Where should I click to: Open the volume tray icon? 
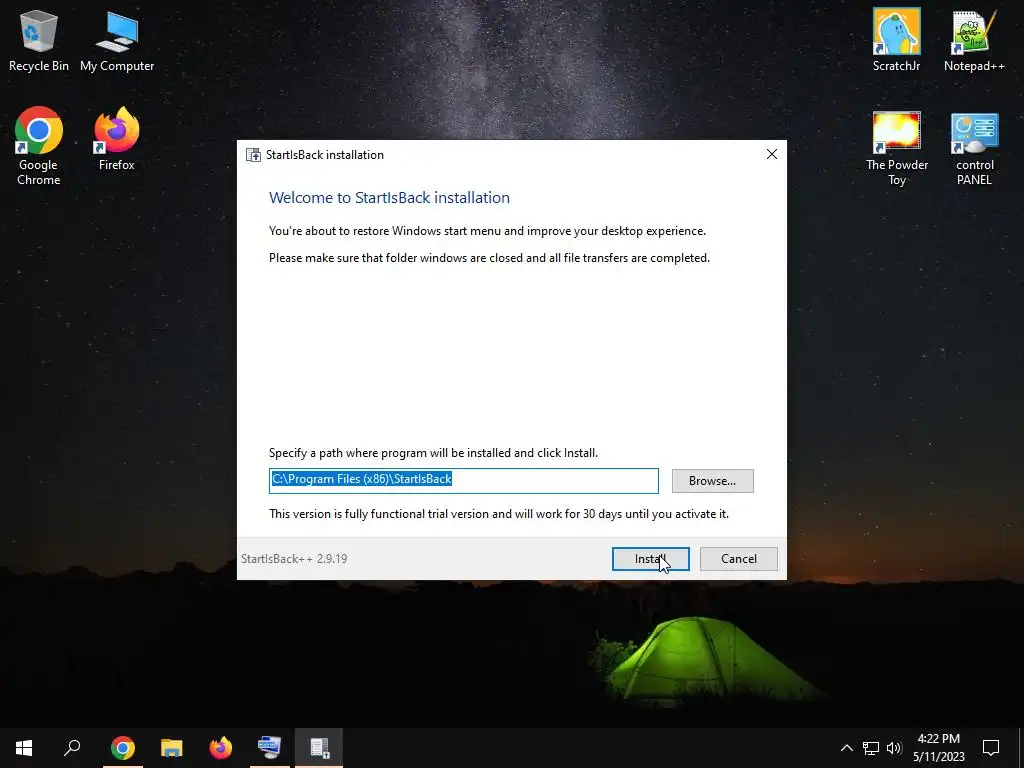click(894, 748)
